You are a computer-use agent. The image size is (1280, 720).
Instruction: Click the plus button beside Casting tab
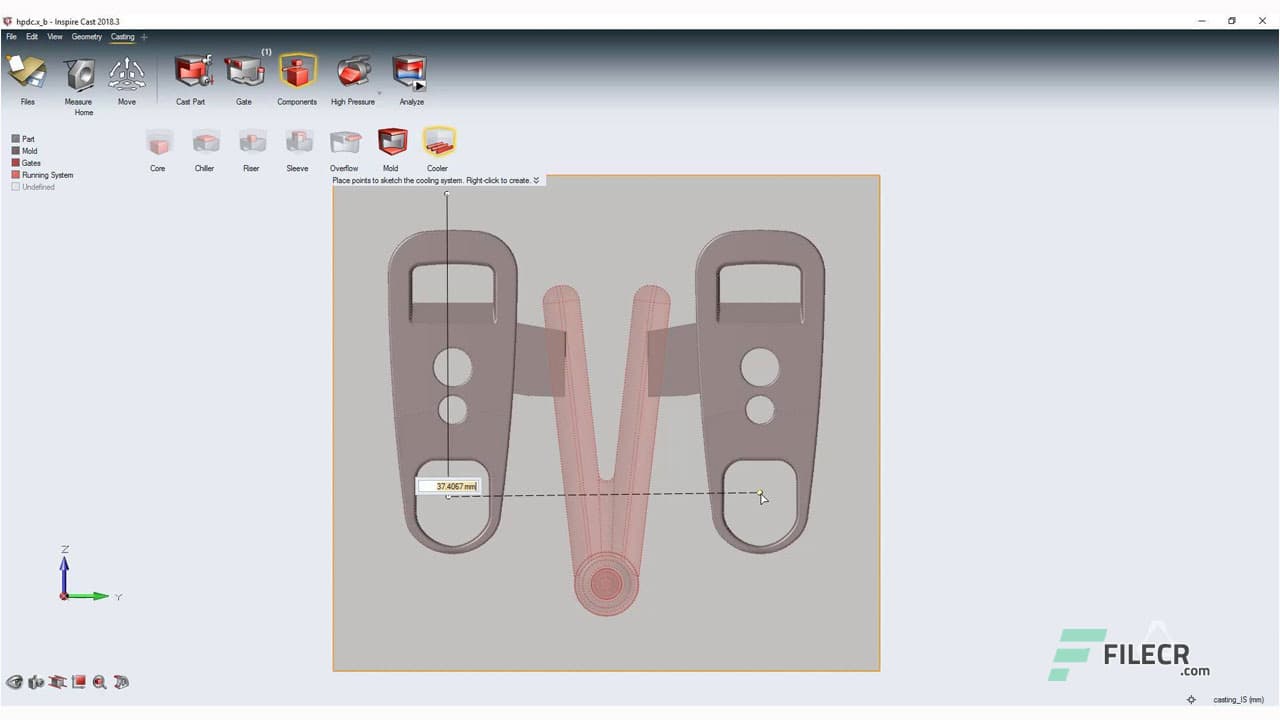[144, 37]
